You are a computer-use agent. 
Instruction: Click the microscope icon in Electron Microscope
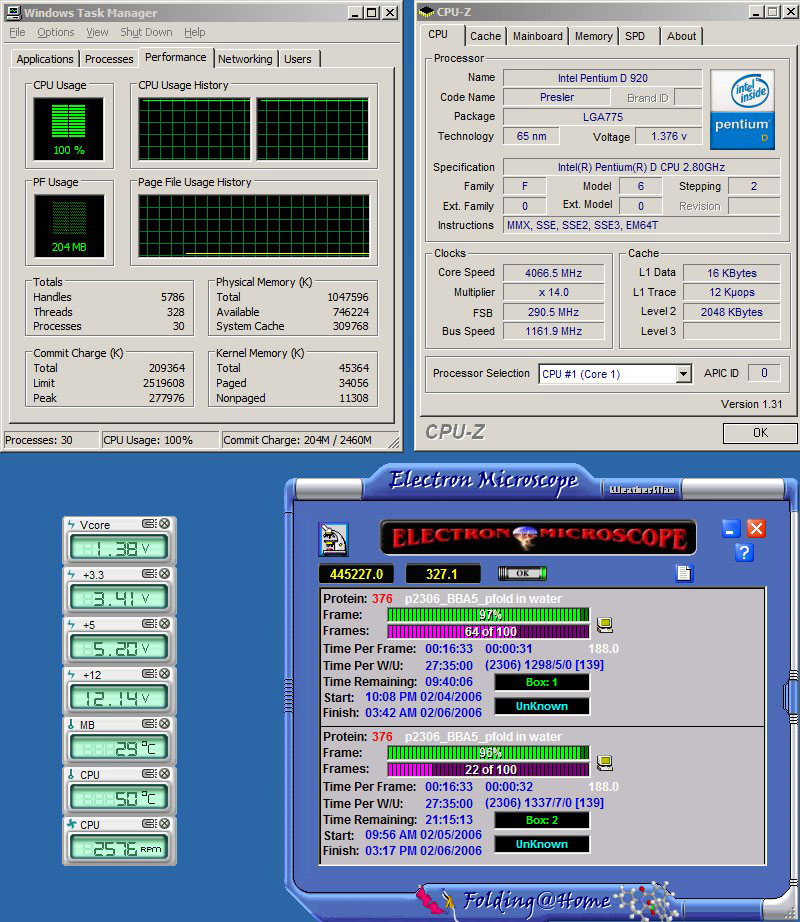(333, 539)
